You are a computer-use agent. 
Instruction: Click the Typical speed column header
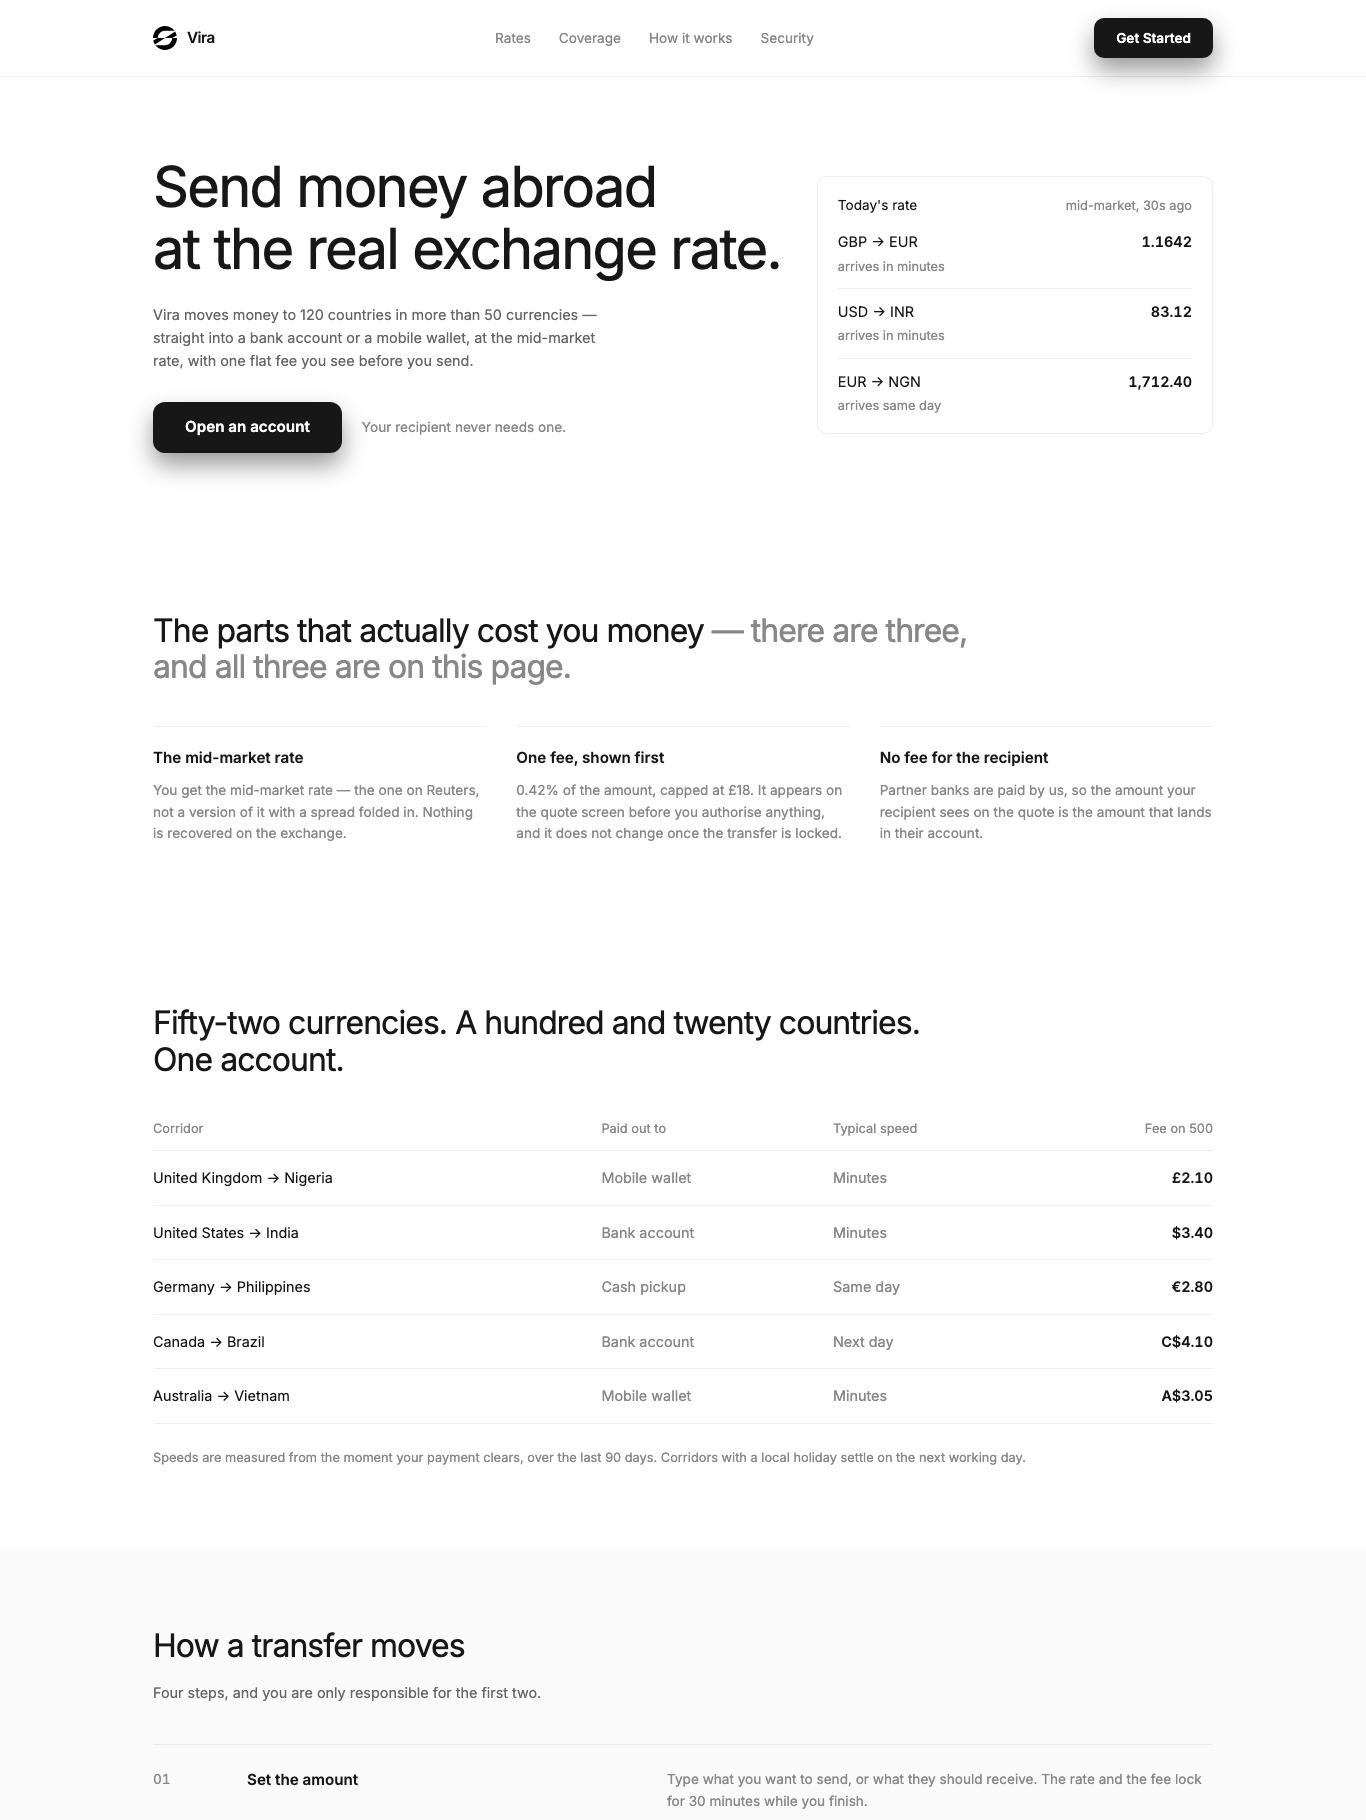tap(875, 1128)
